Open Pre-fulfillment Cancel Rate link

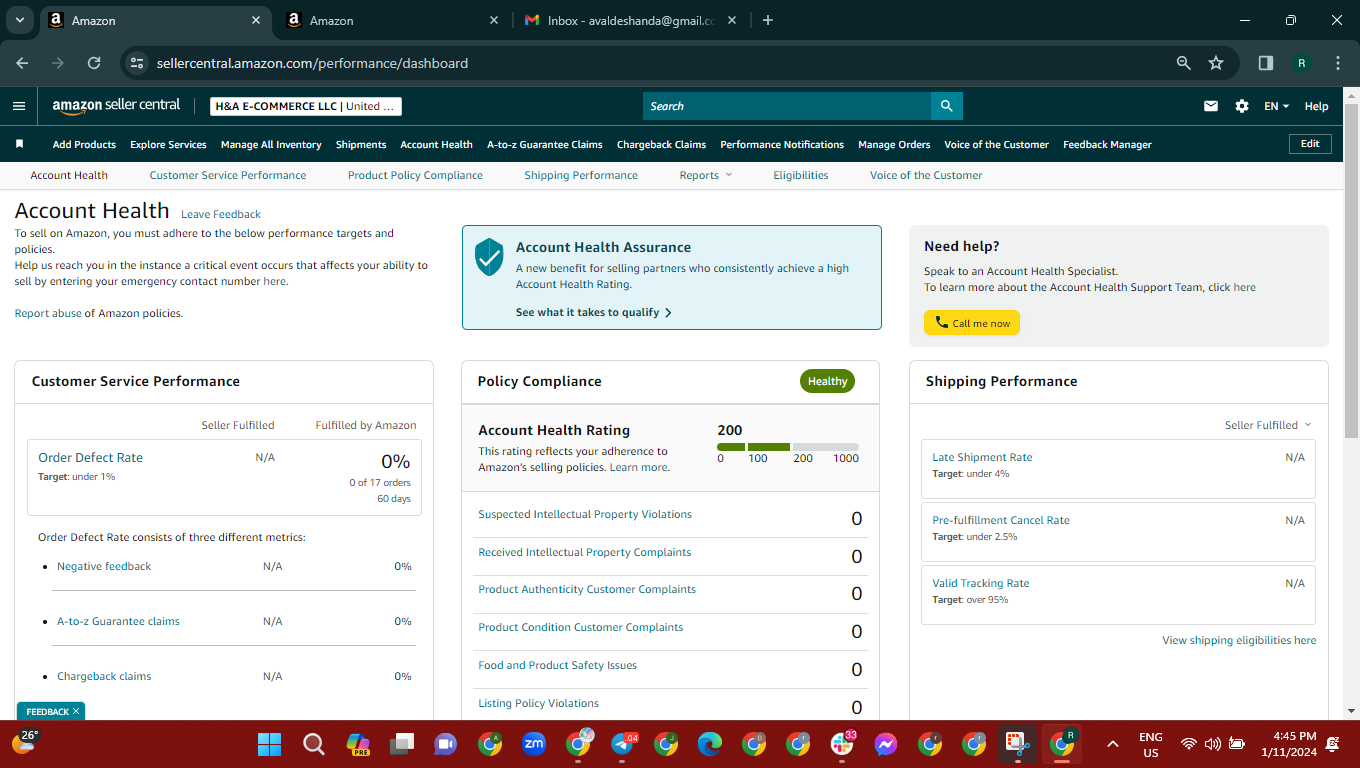(1001, 520)
